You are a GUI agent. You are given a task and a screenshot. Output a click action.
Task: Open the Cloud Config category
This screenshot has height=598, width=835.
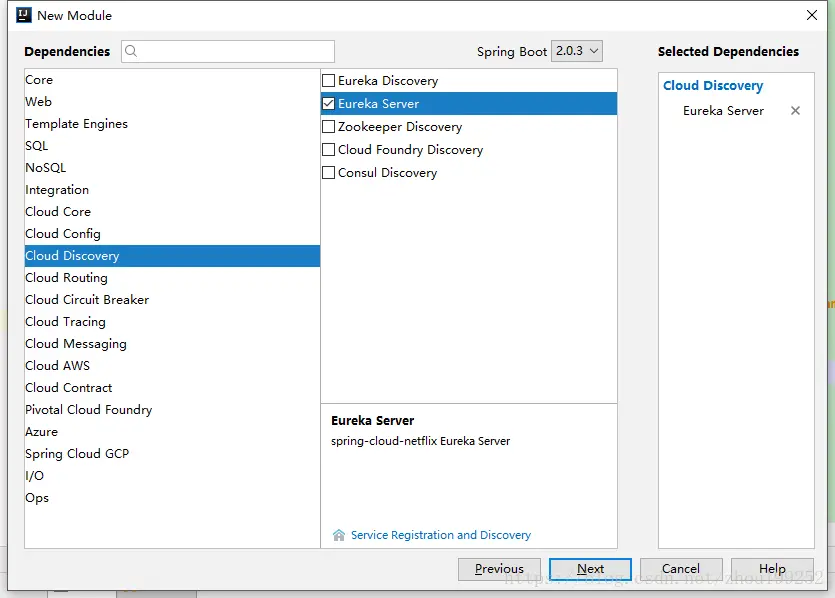coord(172,233)
